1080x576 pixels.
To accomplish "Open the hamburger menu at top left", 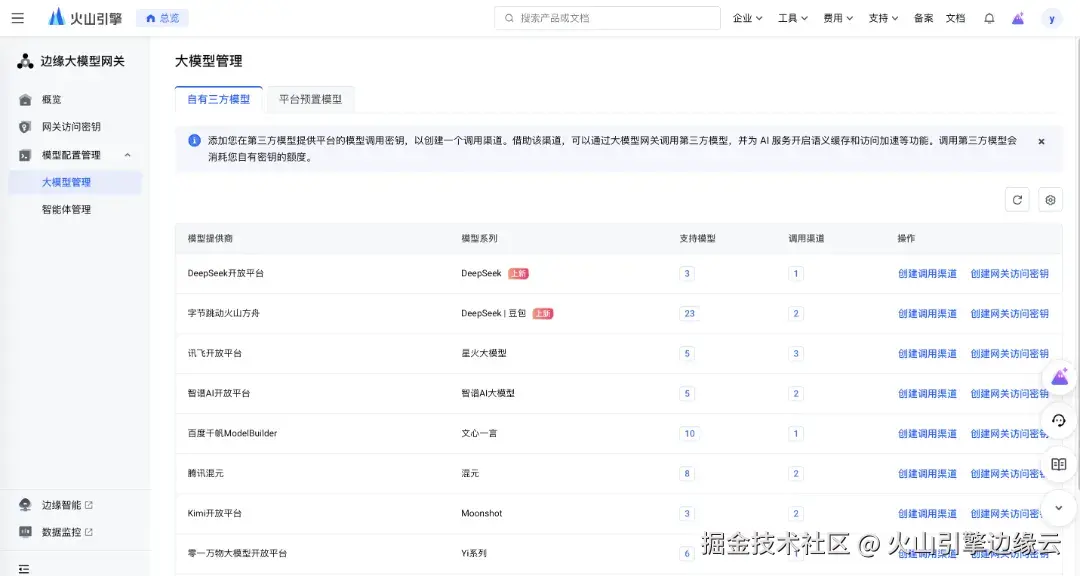I will (x=18, y=18).
